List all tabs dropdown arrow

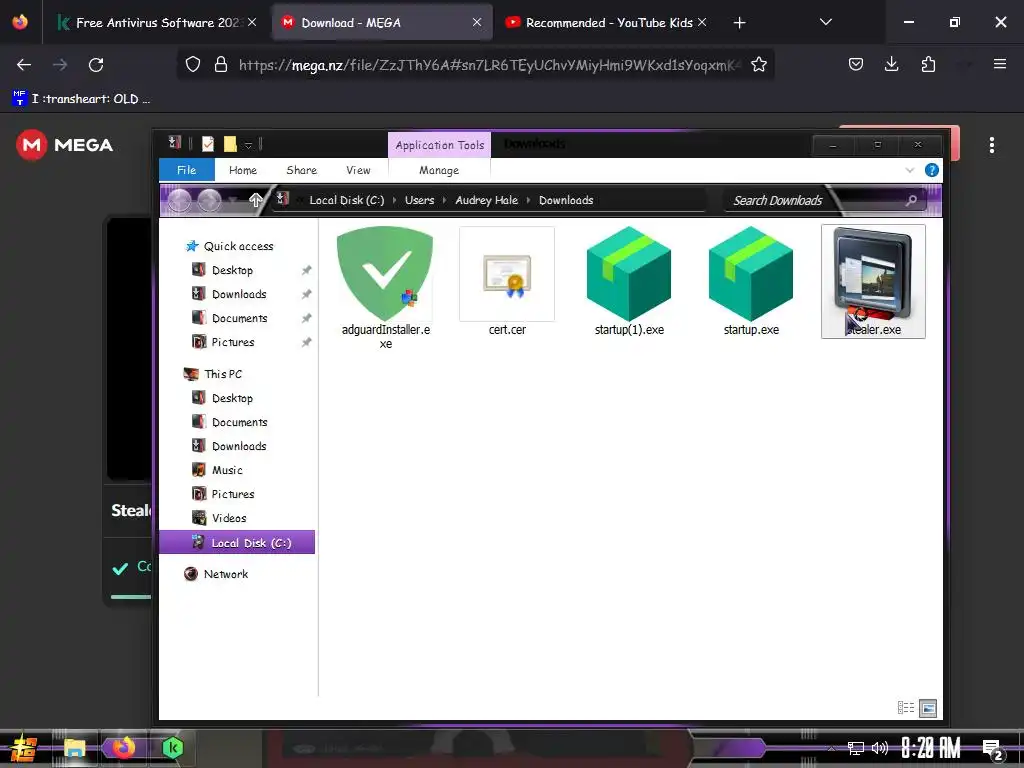[825, 22]
